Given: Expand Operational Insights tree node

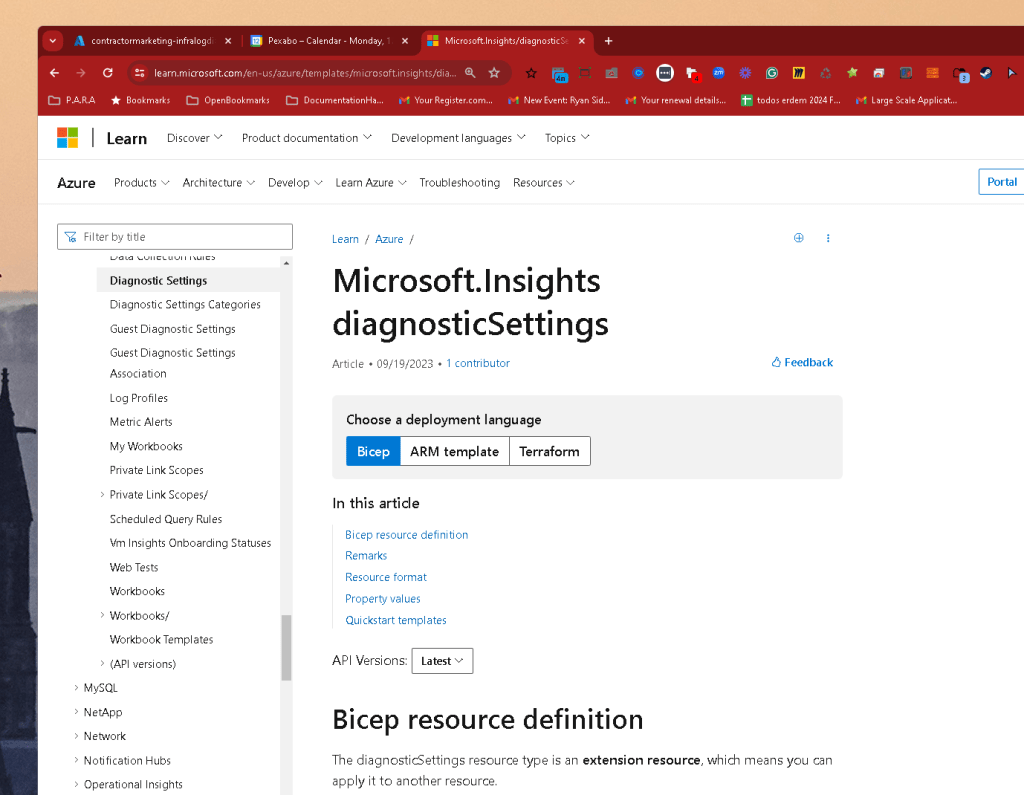Looking at the screenshot, I should pyautogui.click(x=76, y=784).
